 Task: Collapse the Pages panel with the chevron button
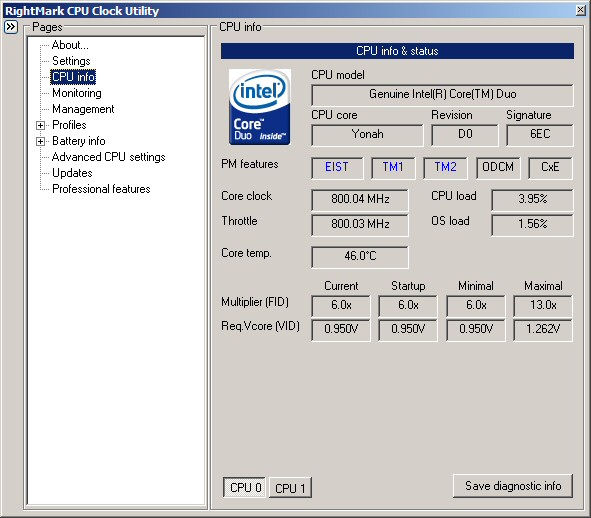pyautogui.click(x=11, y=27)
